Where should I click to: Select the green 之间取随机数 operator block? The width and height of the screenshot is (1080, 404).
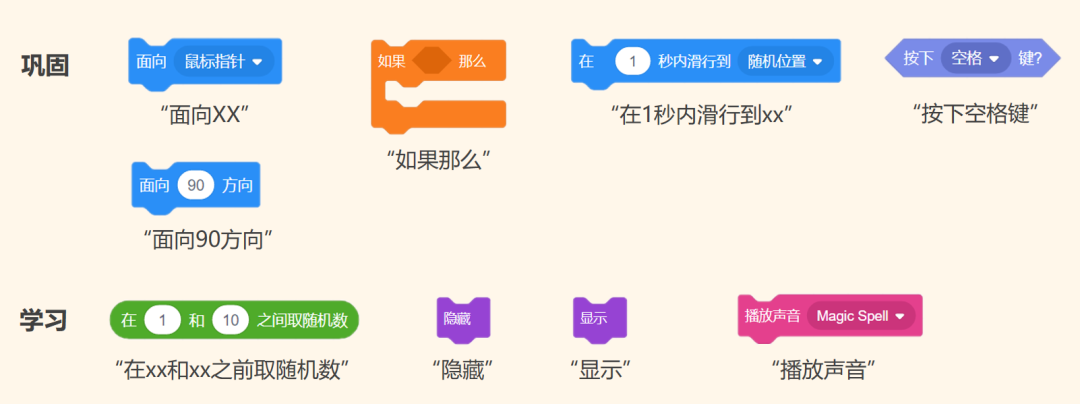point(234,320)
